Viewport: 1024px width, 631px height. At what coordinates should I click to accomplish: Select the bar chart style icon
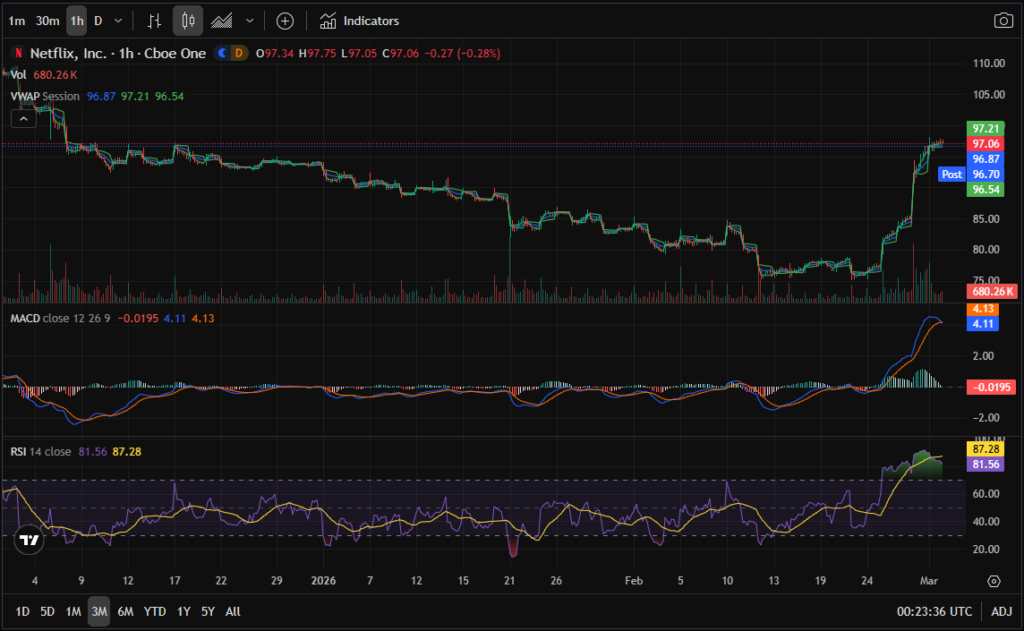153,21
